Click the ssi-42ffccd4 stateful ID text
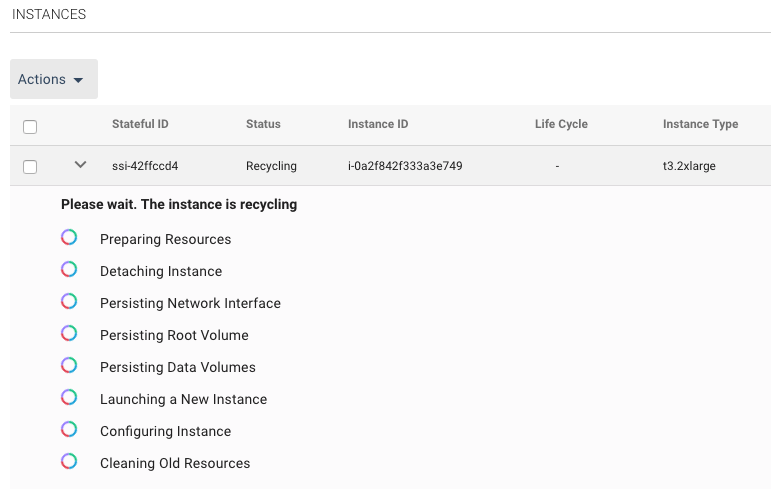The width and height of the screenshot is (771, 489). pos(145,166)
